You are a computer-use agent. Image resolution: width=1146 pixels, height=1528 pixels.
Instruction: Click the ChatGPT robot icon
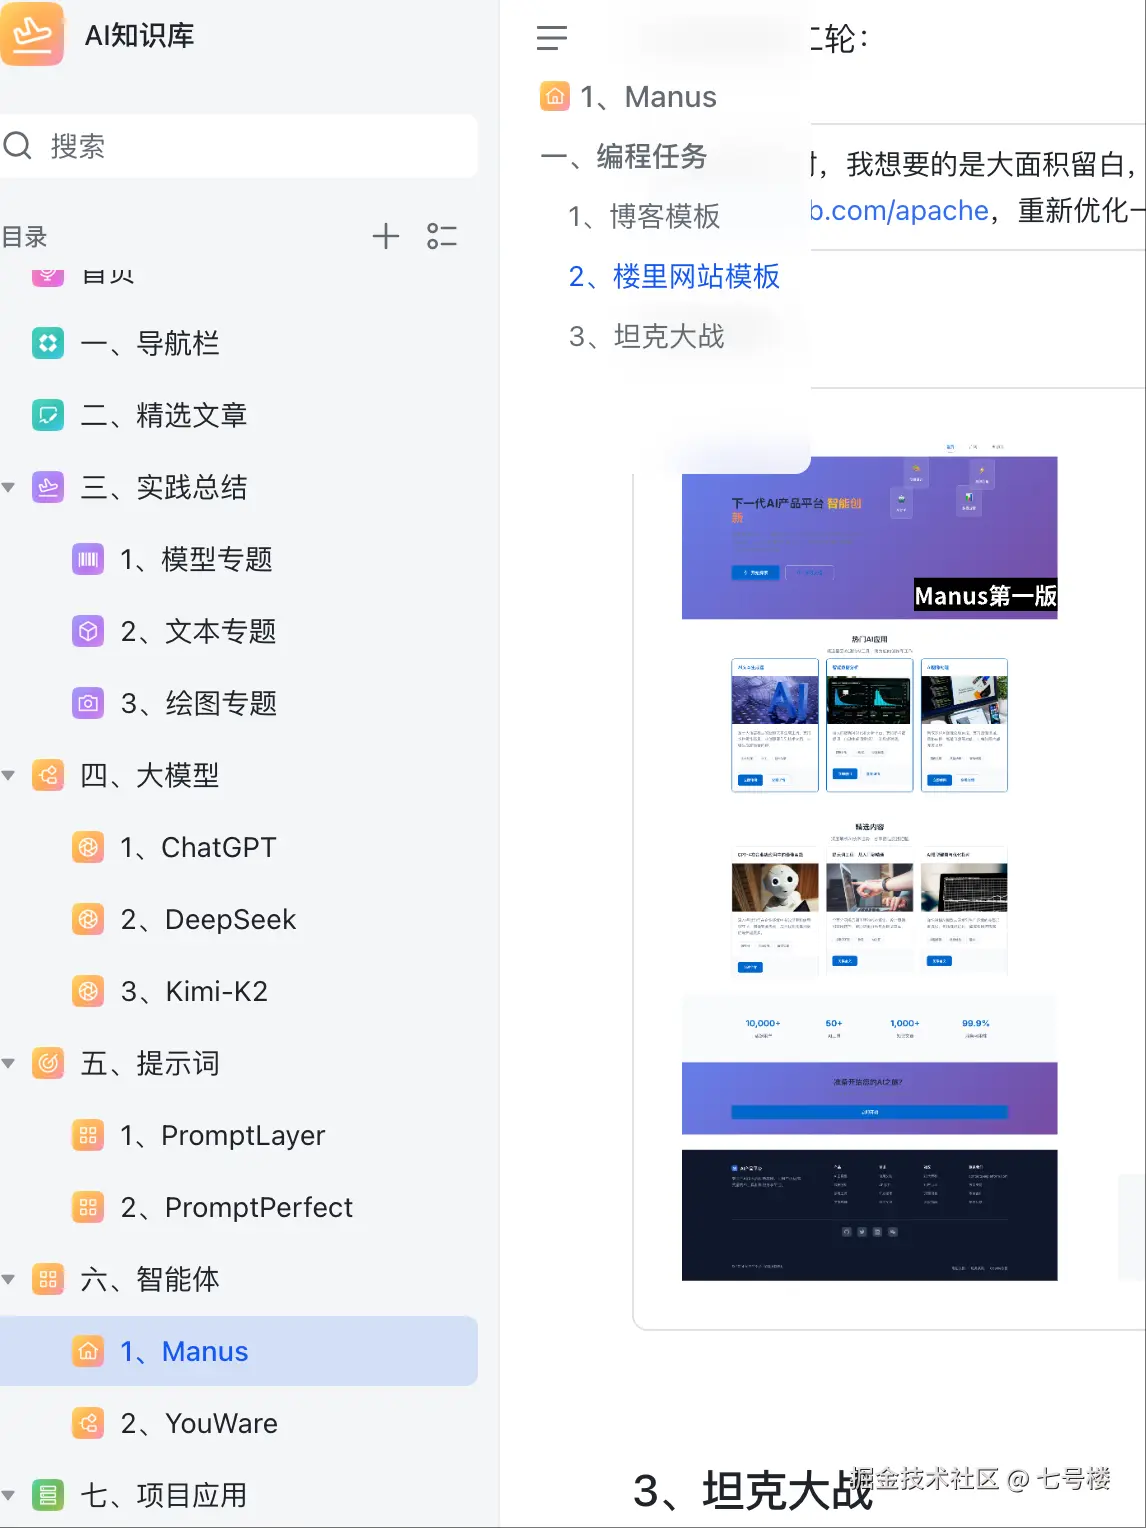[x=88, y=847]
